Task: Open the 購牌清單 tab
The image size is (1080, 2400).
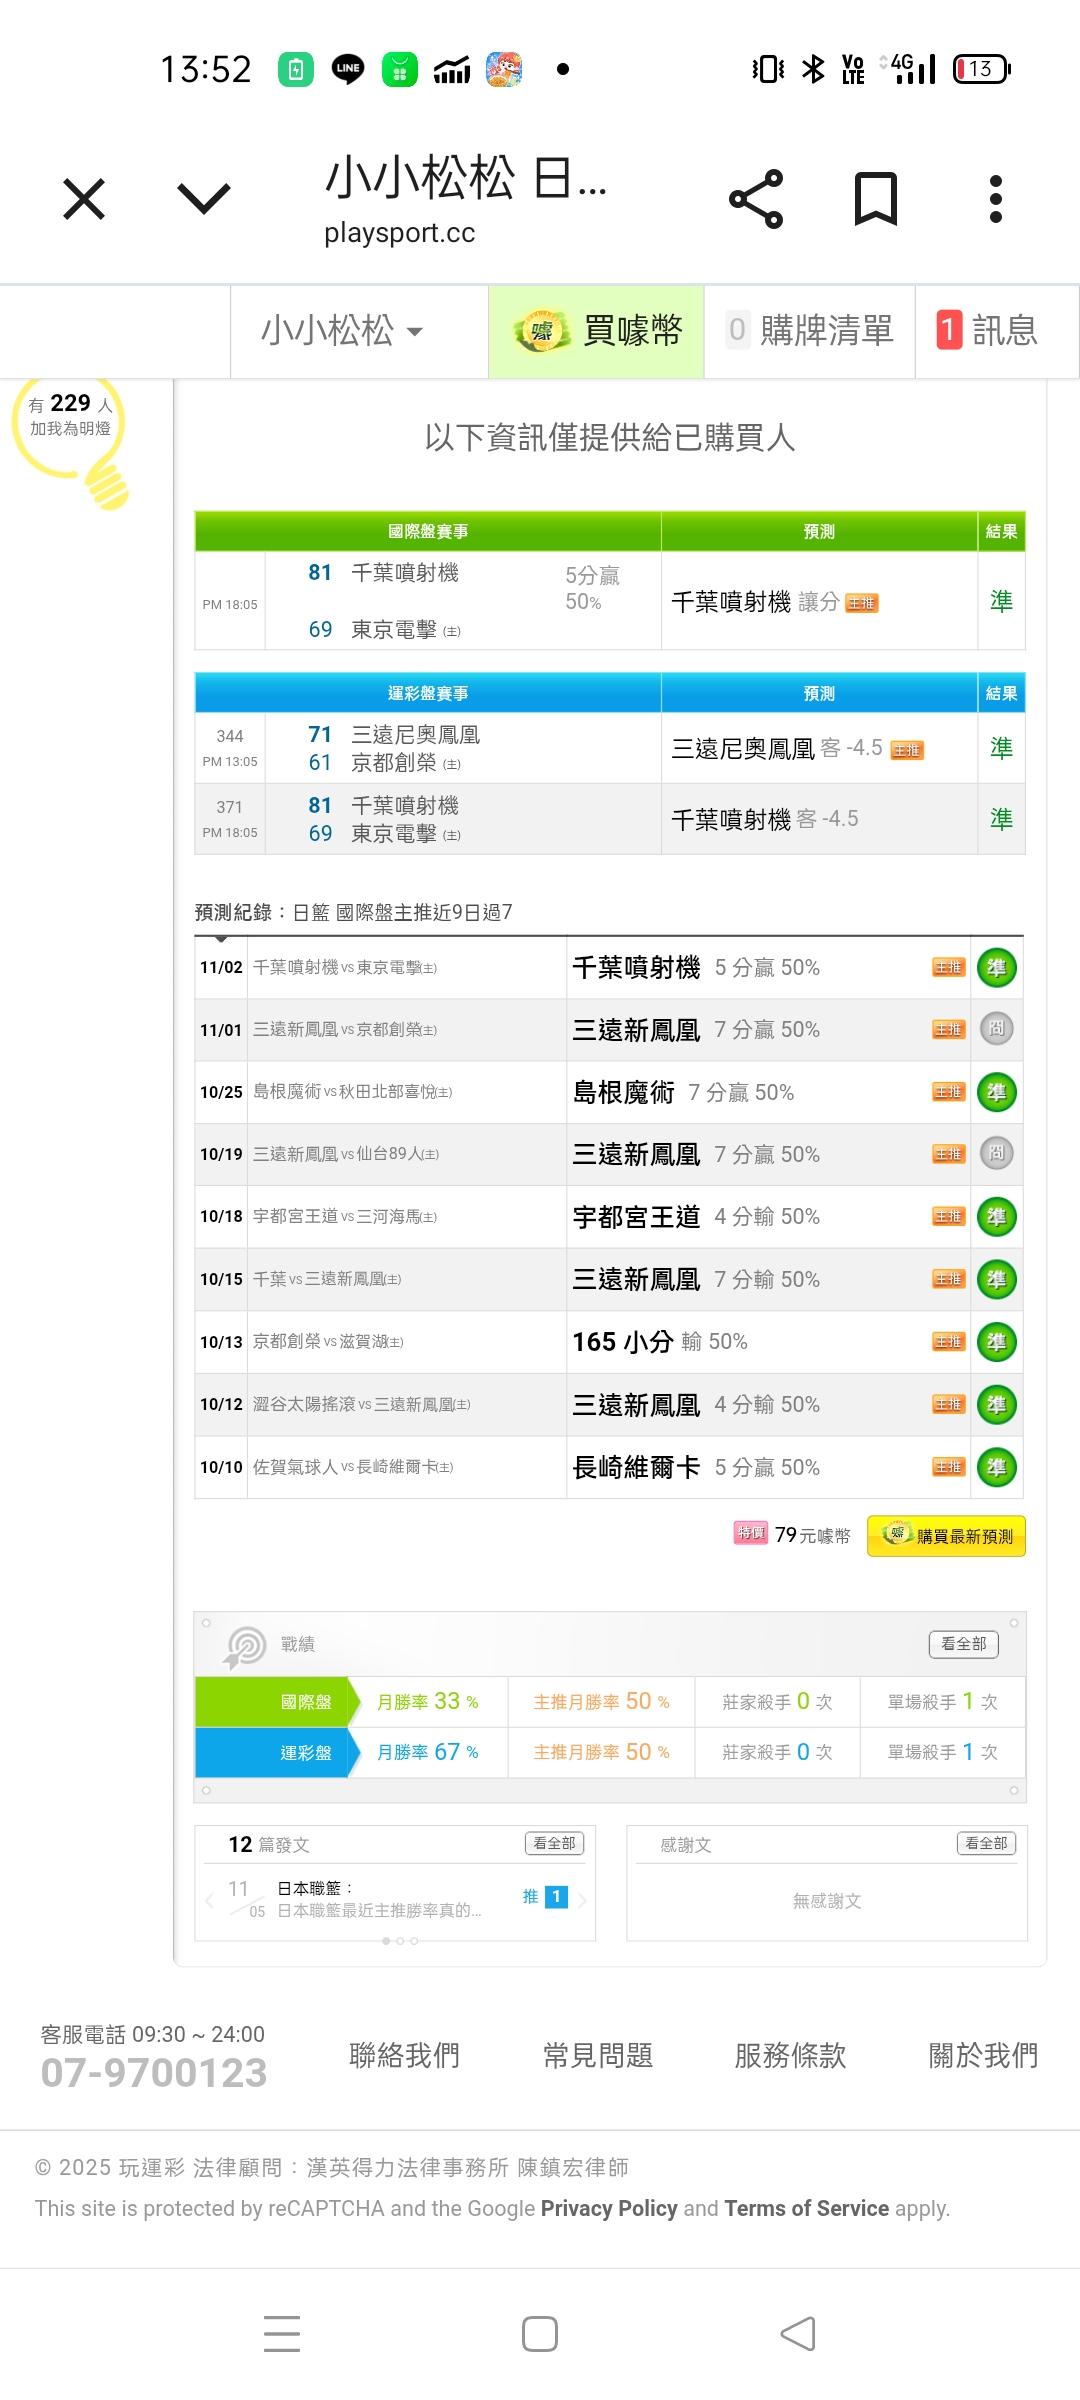Action: coord(810,331)
